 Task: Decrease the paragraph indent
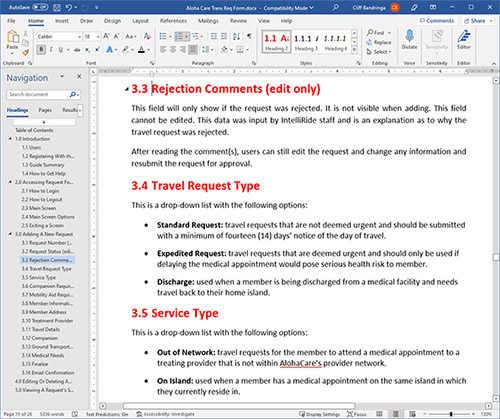pyautogui.click(x=214, y=36)
